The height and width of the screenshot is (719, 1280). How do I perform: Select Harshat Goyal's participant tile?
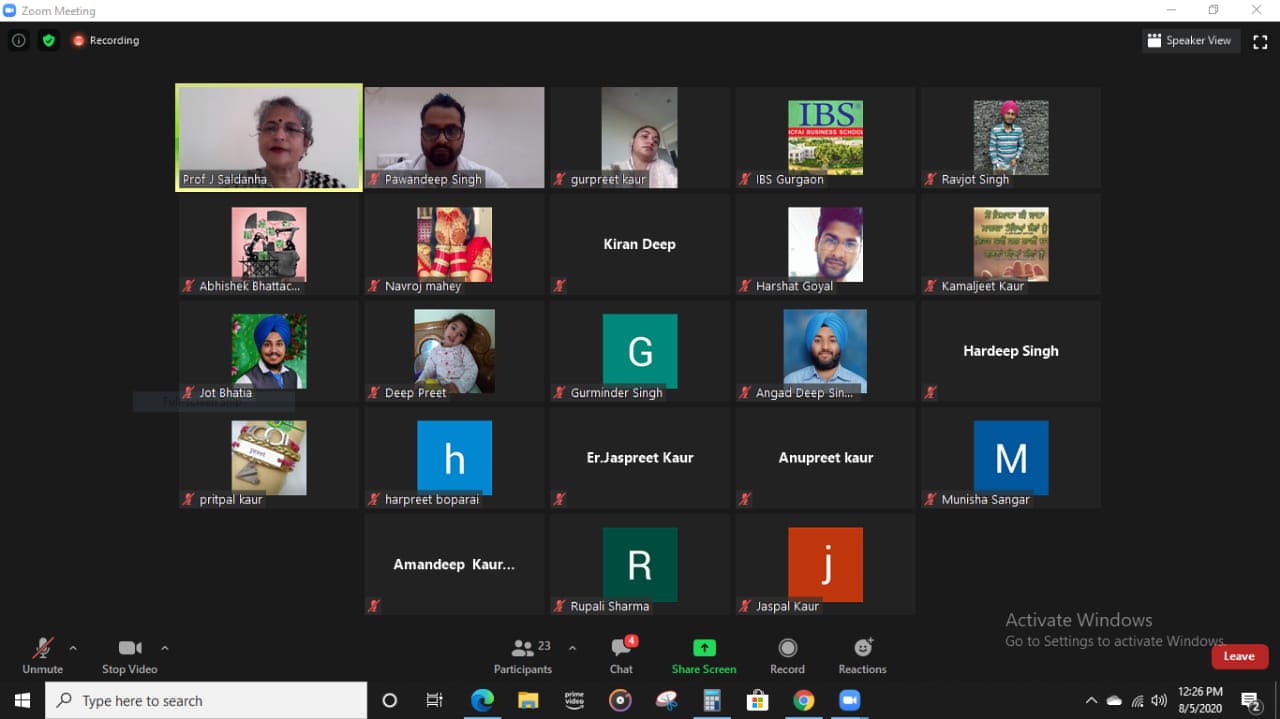tap(826, 244)
